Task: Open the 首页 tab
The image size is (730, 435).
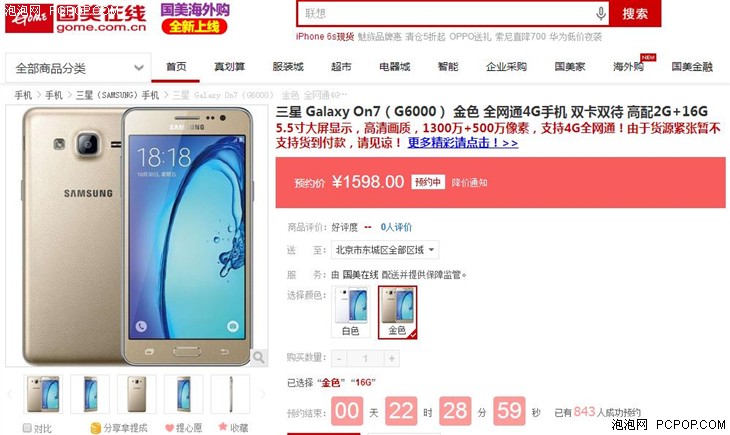Action: pyautogui.click(x=176, y=67)
